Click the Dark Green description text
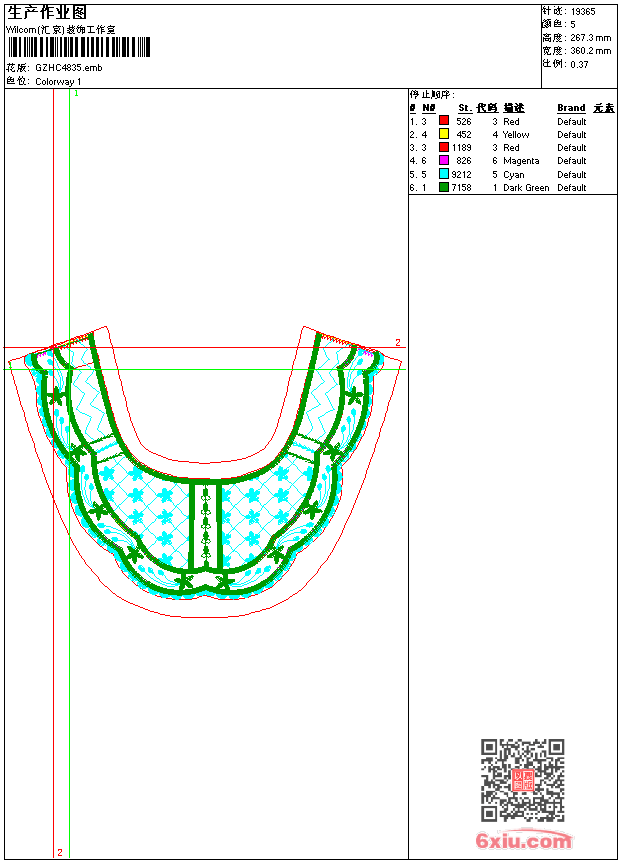The image size is (620, 860). pyautogui.click(x=526, y=188)
